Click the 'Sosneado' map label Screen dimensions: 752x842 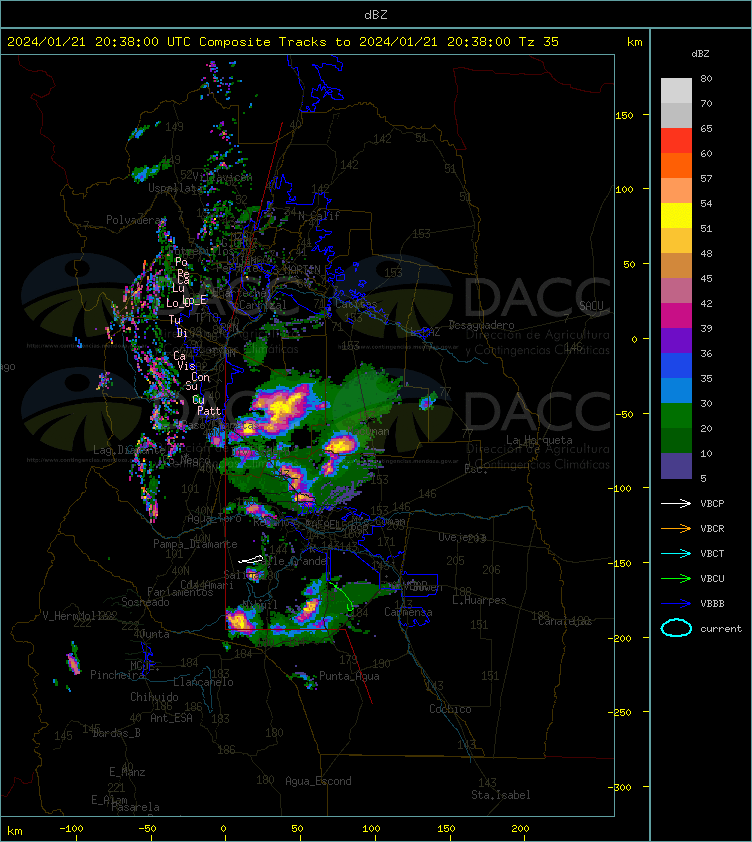click(145, 602)
